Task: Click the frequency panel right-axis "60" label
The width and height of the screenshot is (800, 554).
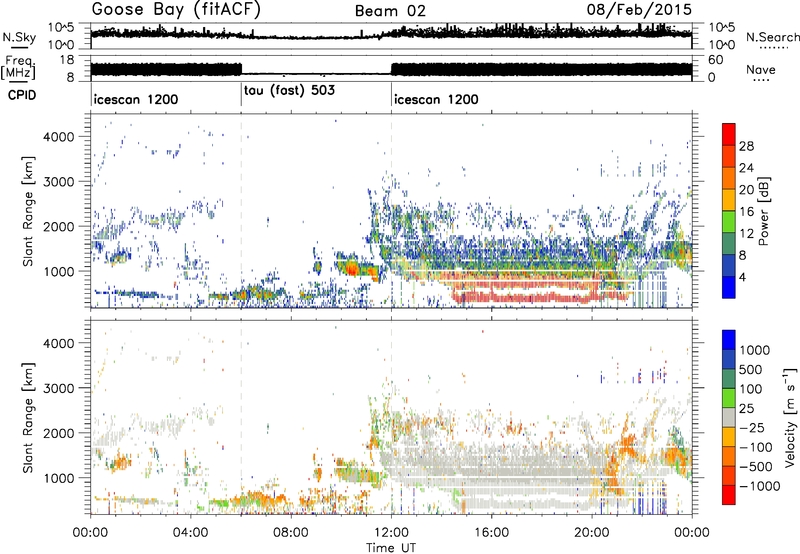Action: 715,60
